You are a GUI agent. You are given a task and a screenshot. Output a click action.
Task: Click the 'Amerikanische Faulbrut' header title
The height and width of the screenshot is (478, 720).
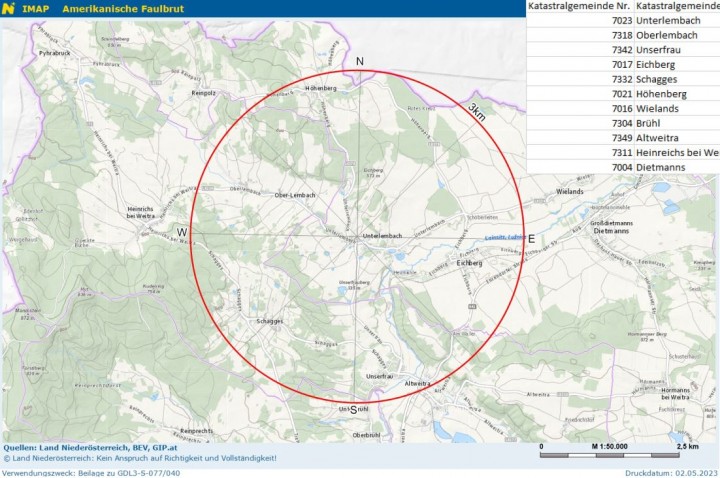[123, 9]
